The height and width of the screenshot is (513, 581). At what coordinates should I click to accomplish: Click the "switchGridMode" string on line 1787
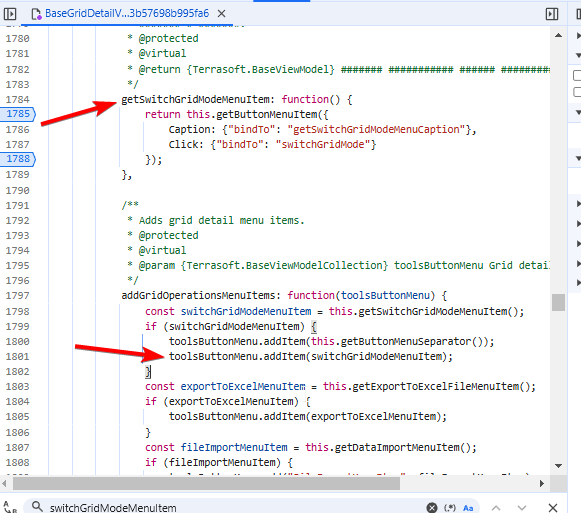click(x=323, y=145)
